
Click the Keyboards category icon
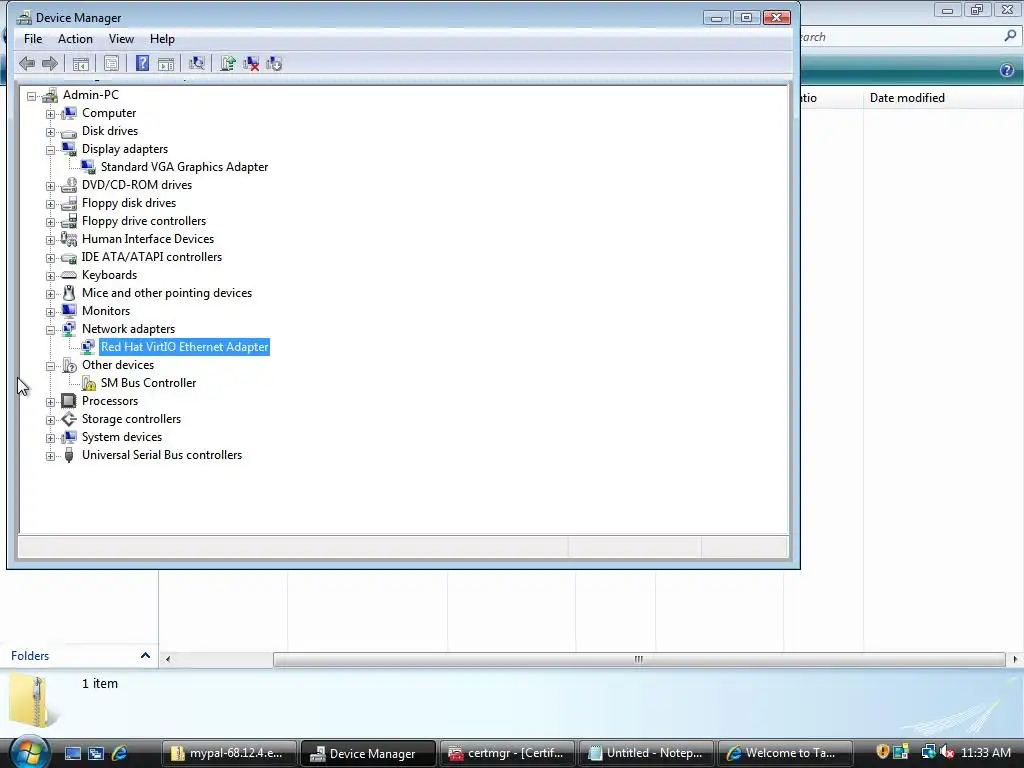[x=69, y=275]
